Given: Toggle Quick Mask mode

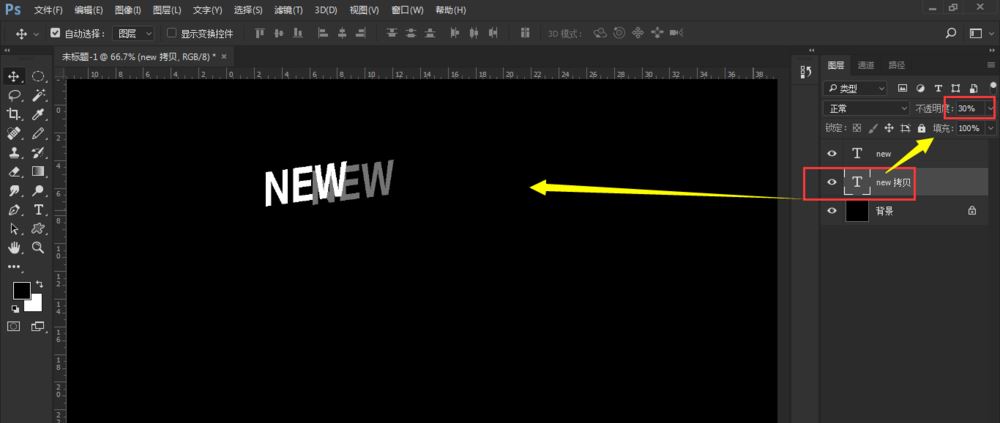Looking at the screenshot, I should tap(13, 326).
